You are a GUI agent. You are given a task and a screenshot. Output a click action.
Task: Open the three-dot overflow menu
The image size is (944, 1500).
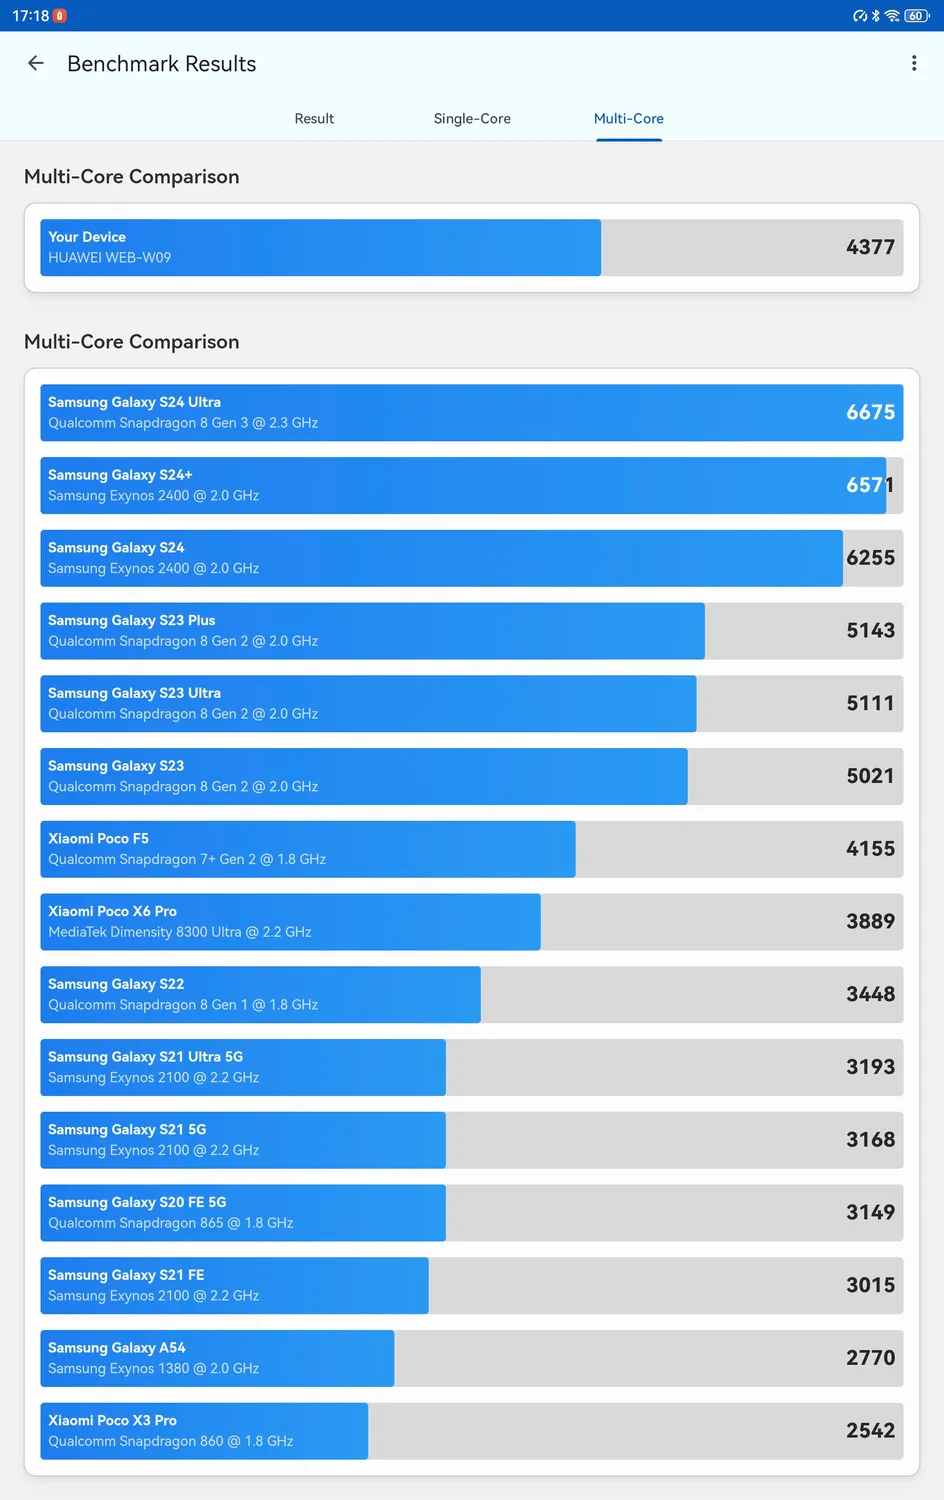913,63
